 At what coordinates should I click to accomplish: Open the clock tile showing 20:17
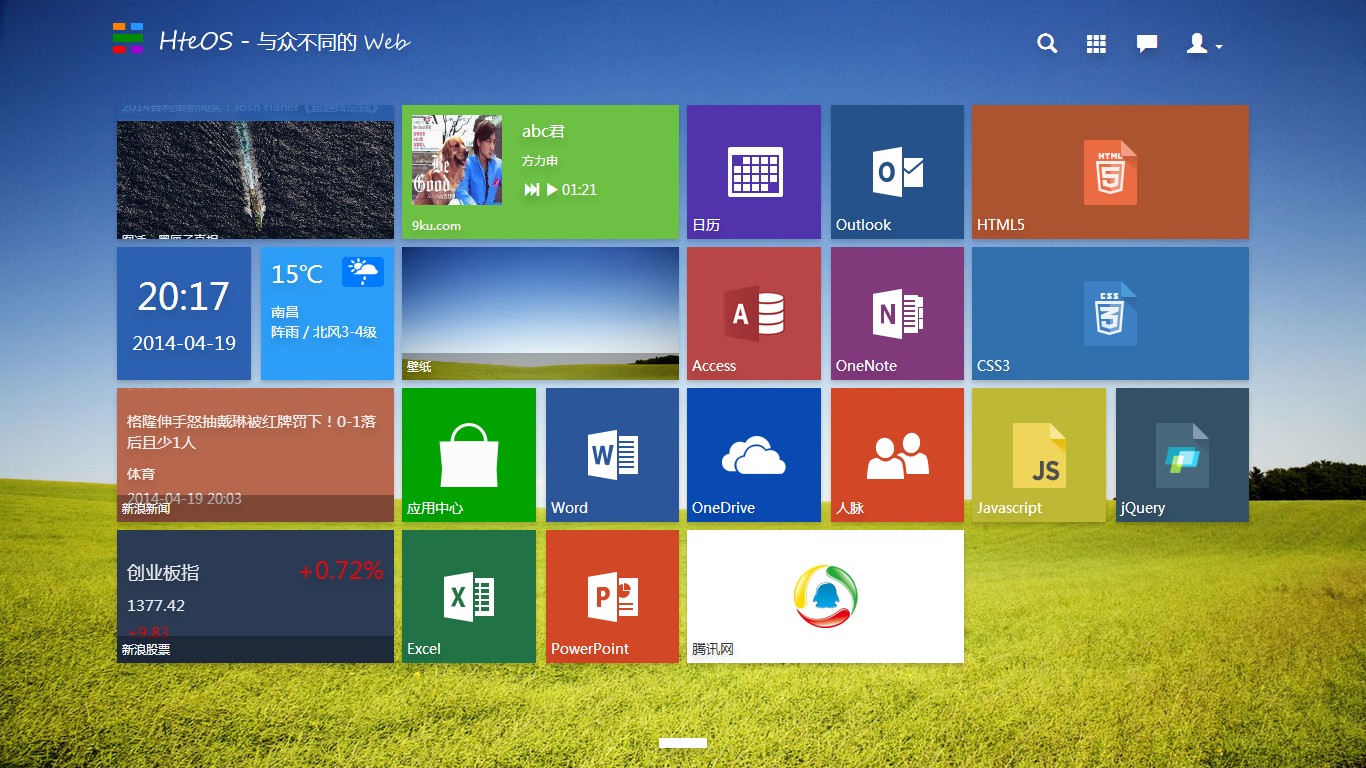pyautogui.click(x=184, y=313)
